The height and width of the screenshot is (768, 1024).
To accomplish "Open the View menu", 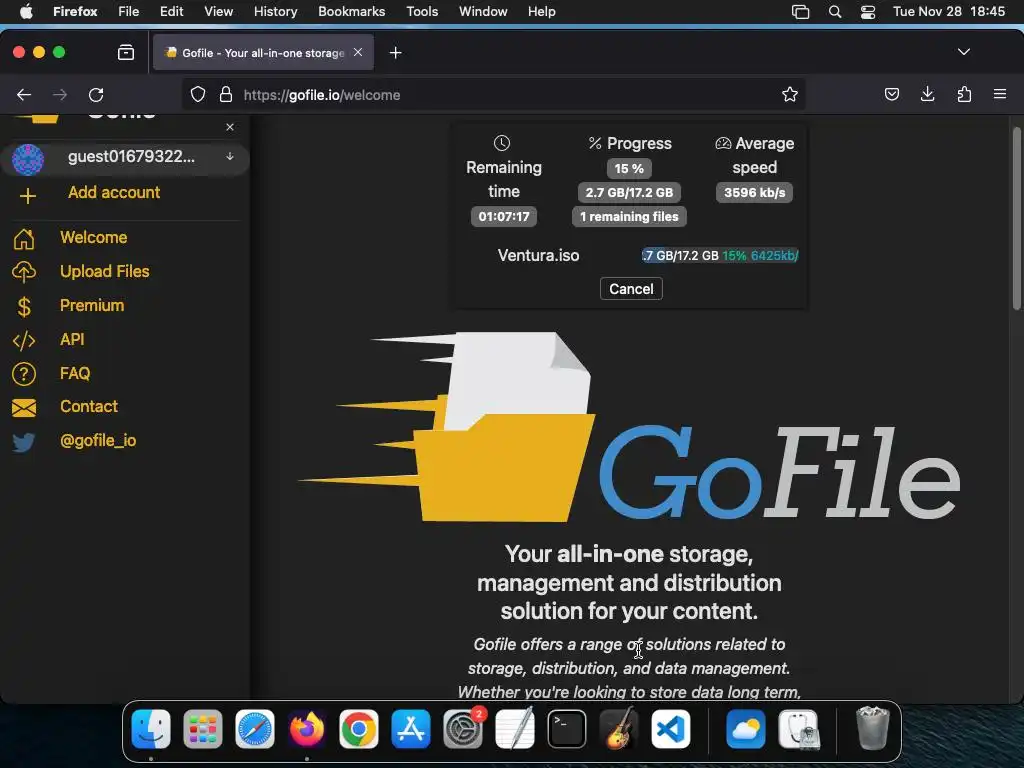I will click(x=219, y=12).
